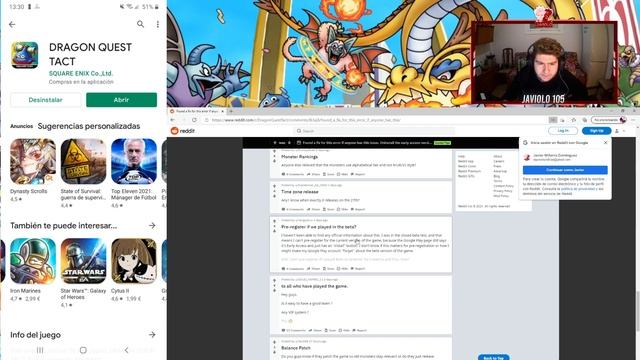The width and height of the screenshot is (640, 360).
Task: Open 'Time zone release' post title
Action: (300, 192)
